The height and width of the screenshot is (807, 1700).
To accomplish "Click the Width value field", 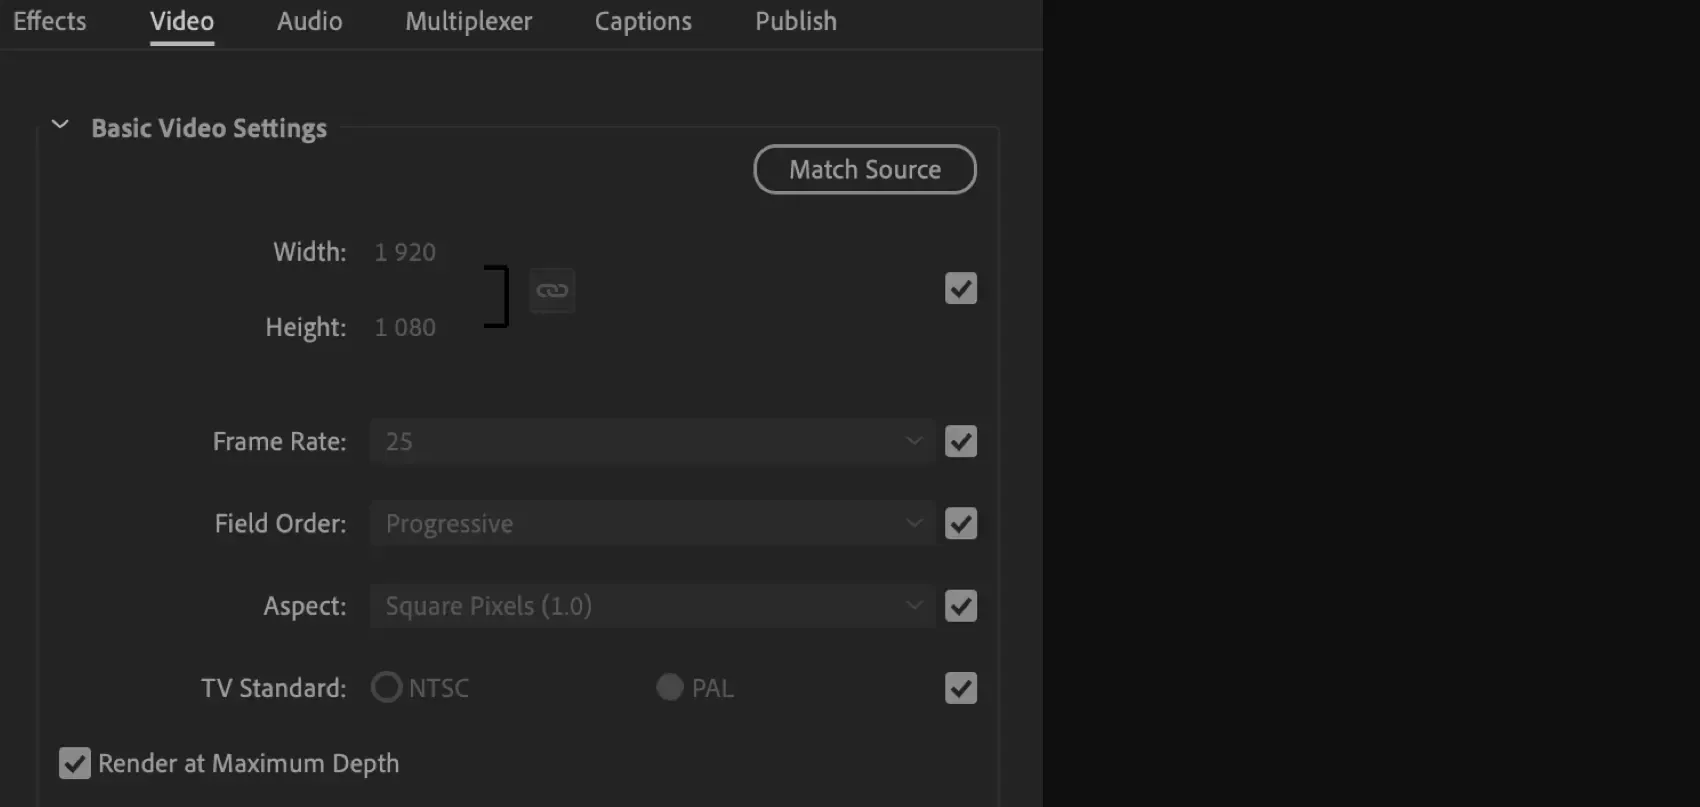I will 404,251.
